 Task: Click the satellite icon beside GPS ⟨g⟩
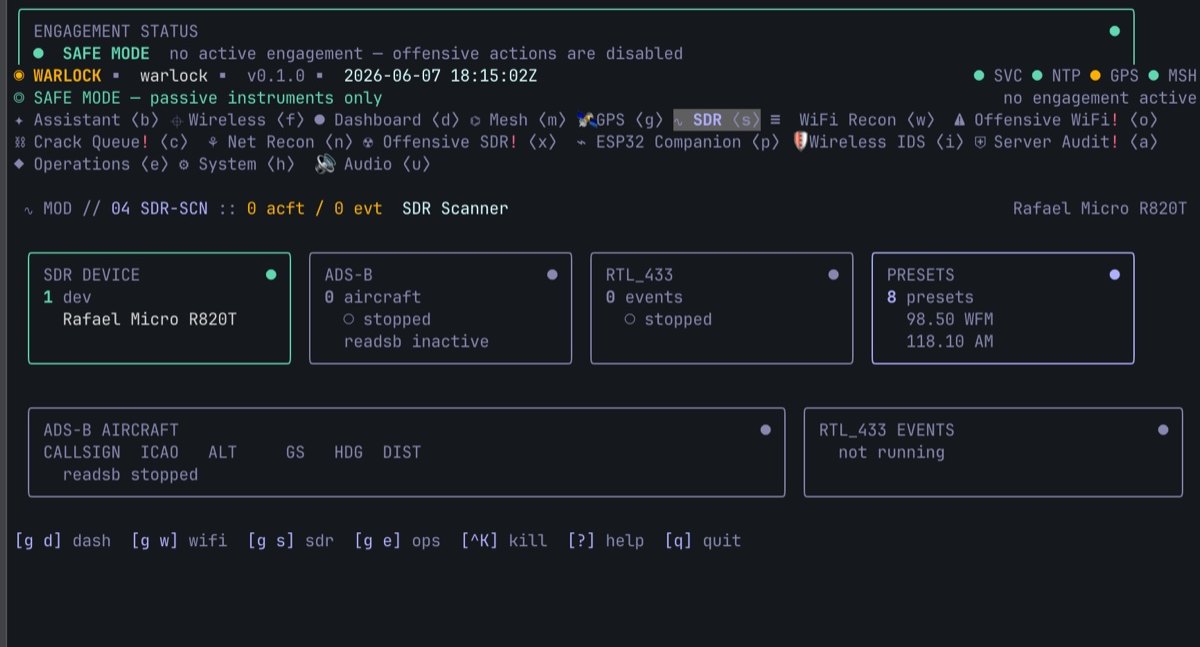[x=586, y=120]
